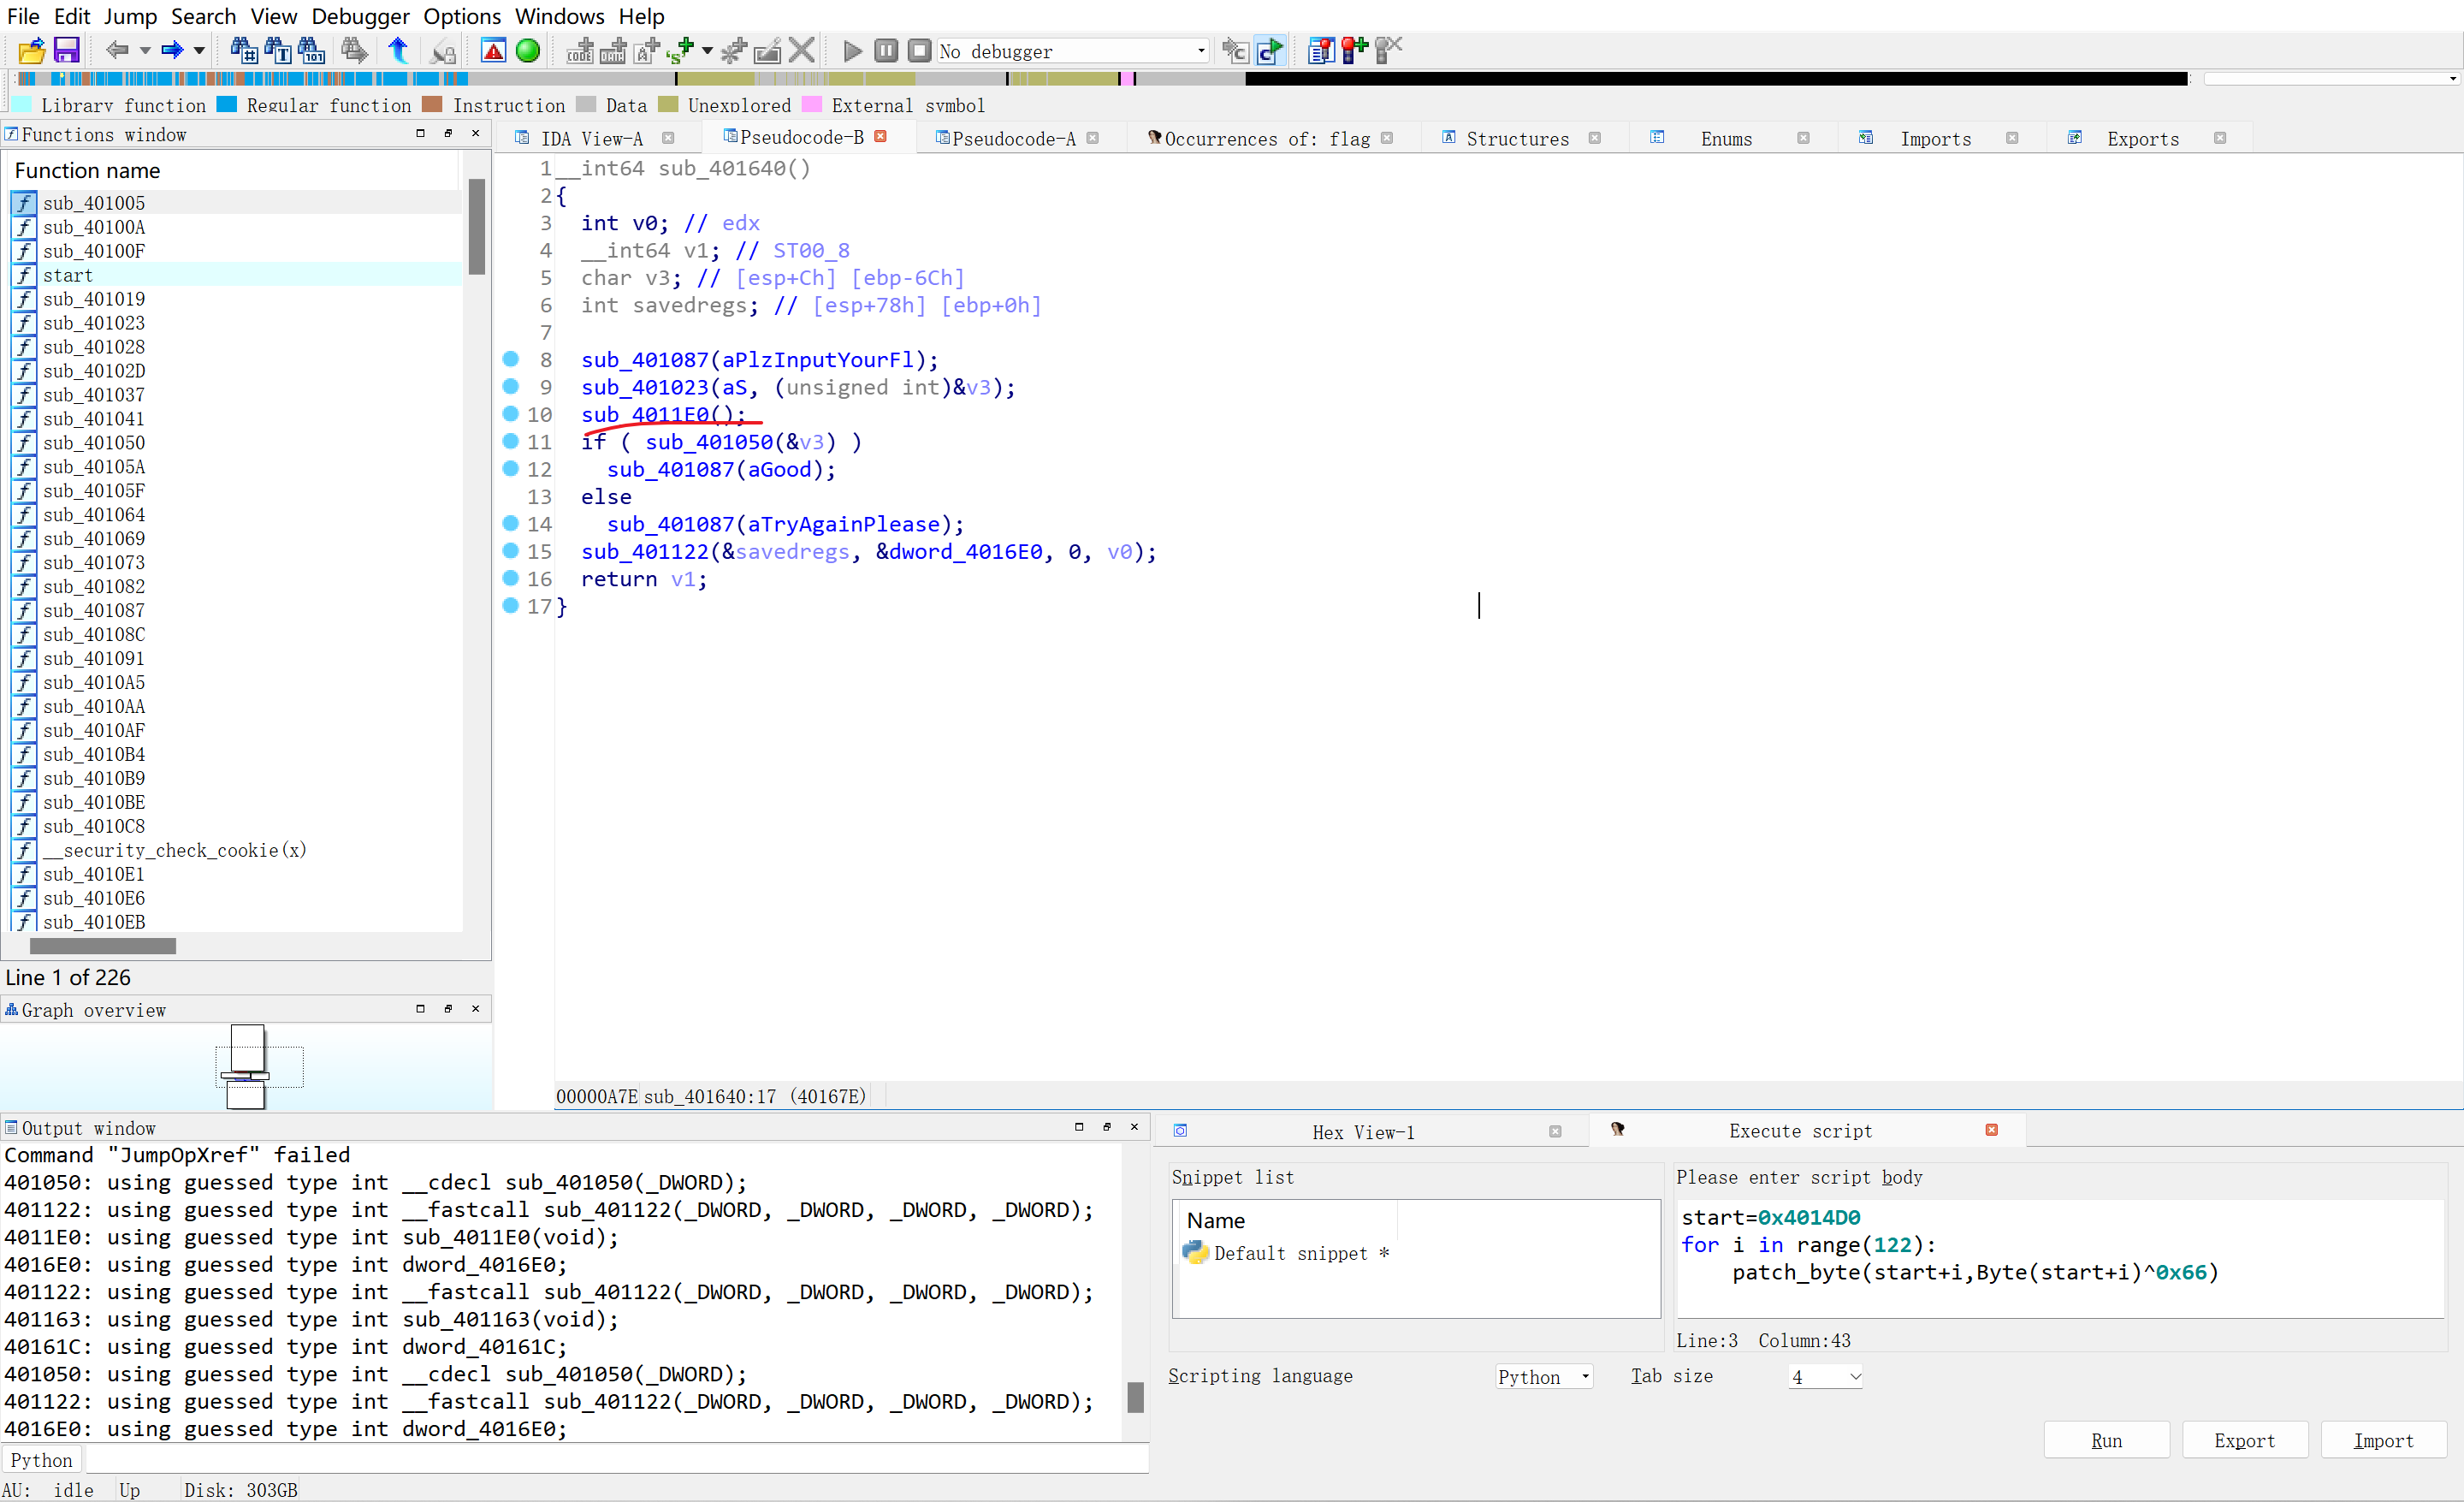The height and width of the screenshot is (1502, 2464).
Task: Click the blue Jump forward arrow
Action: click(x=171, y=50)
